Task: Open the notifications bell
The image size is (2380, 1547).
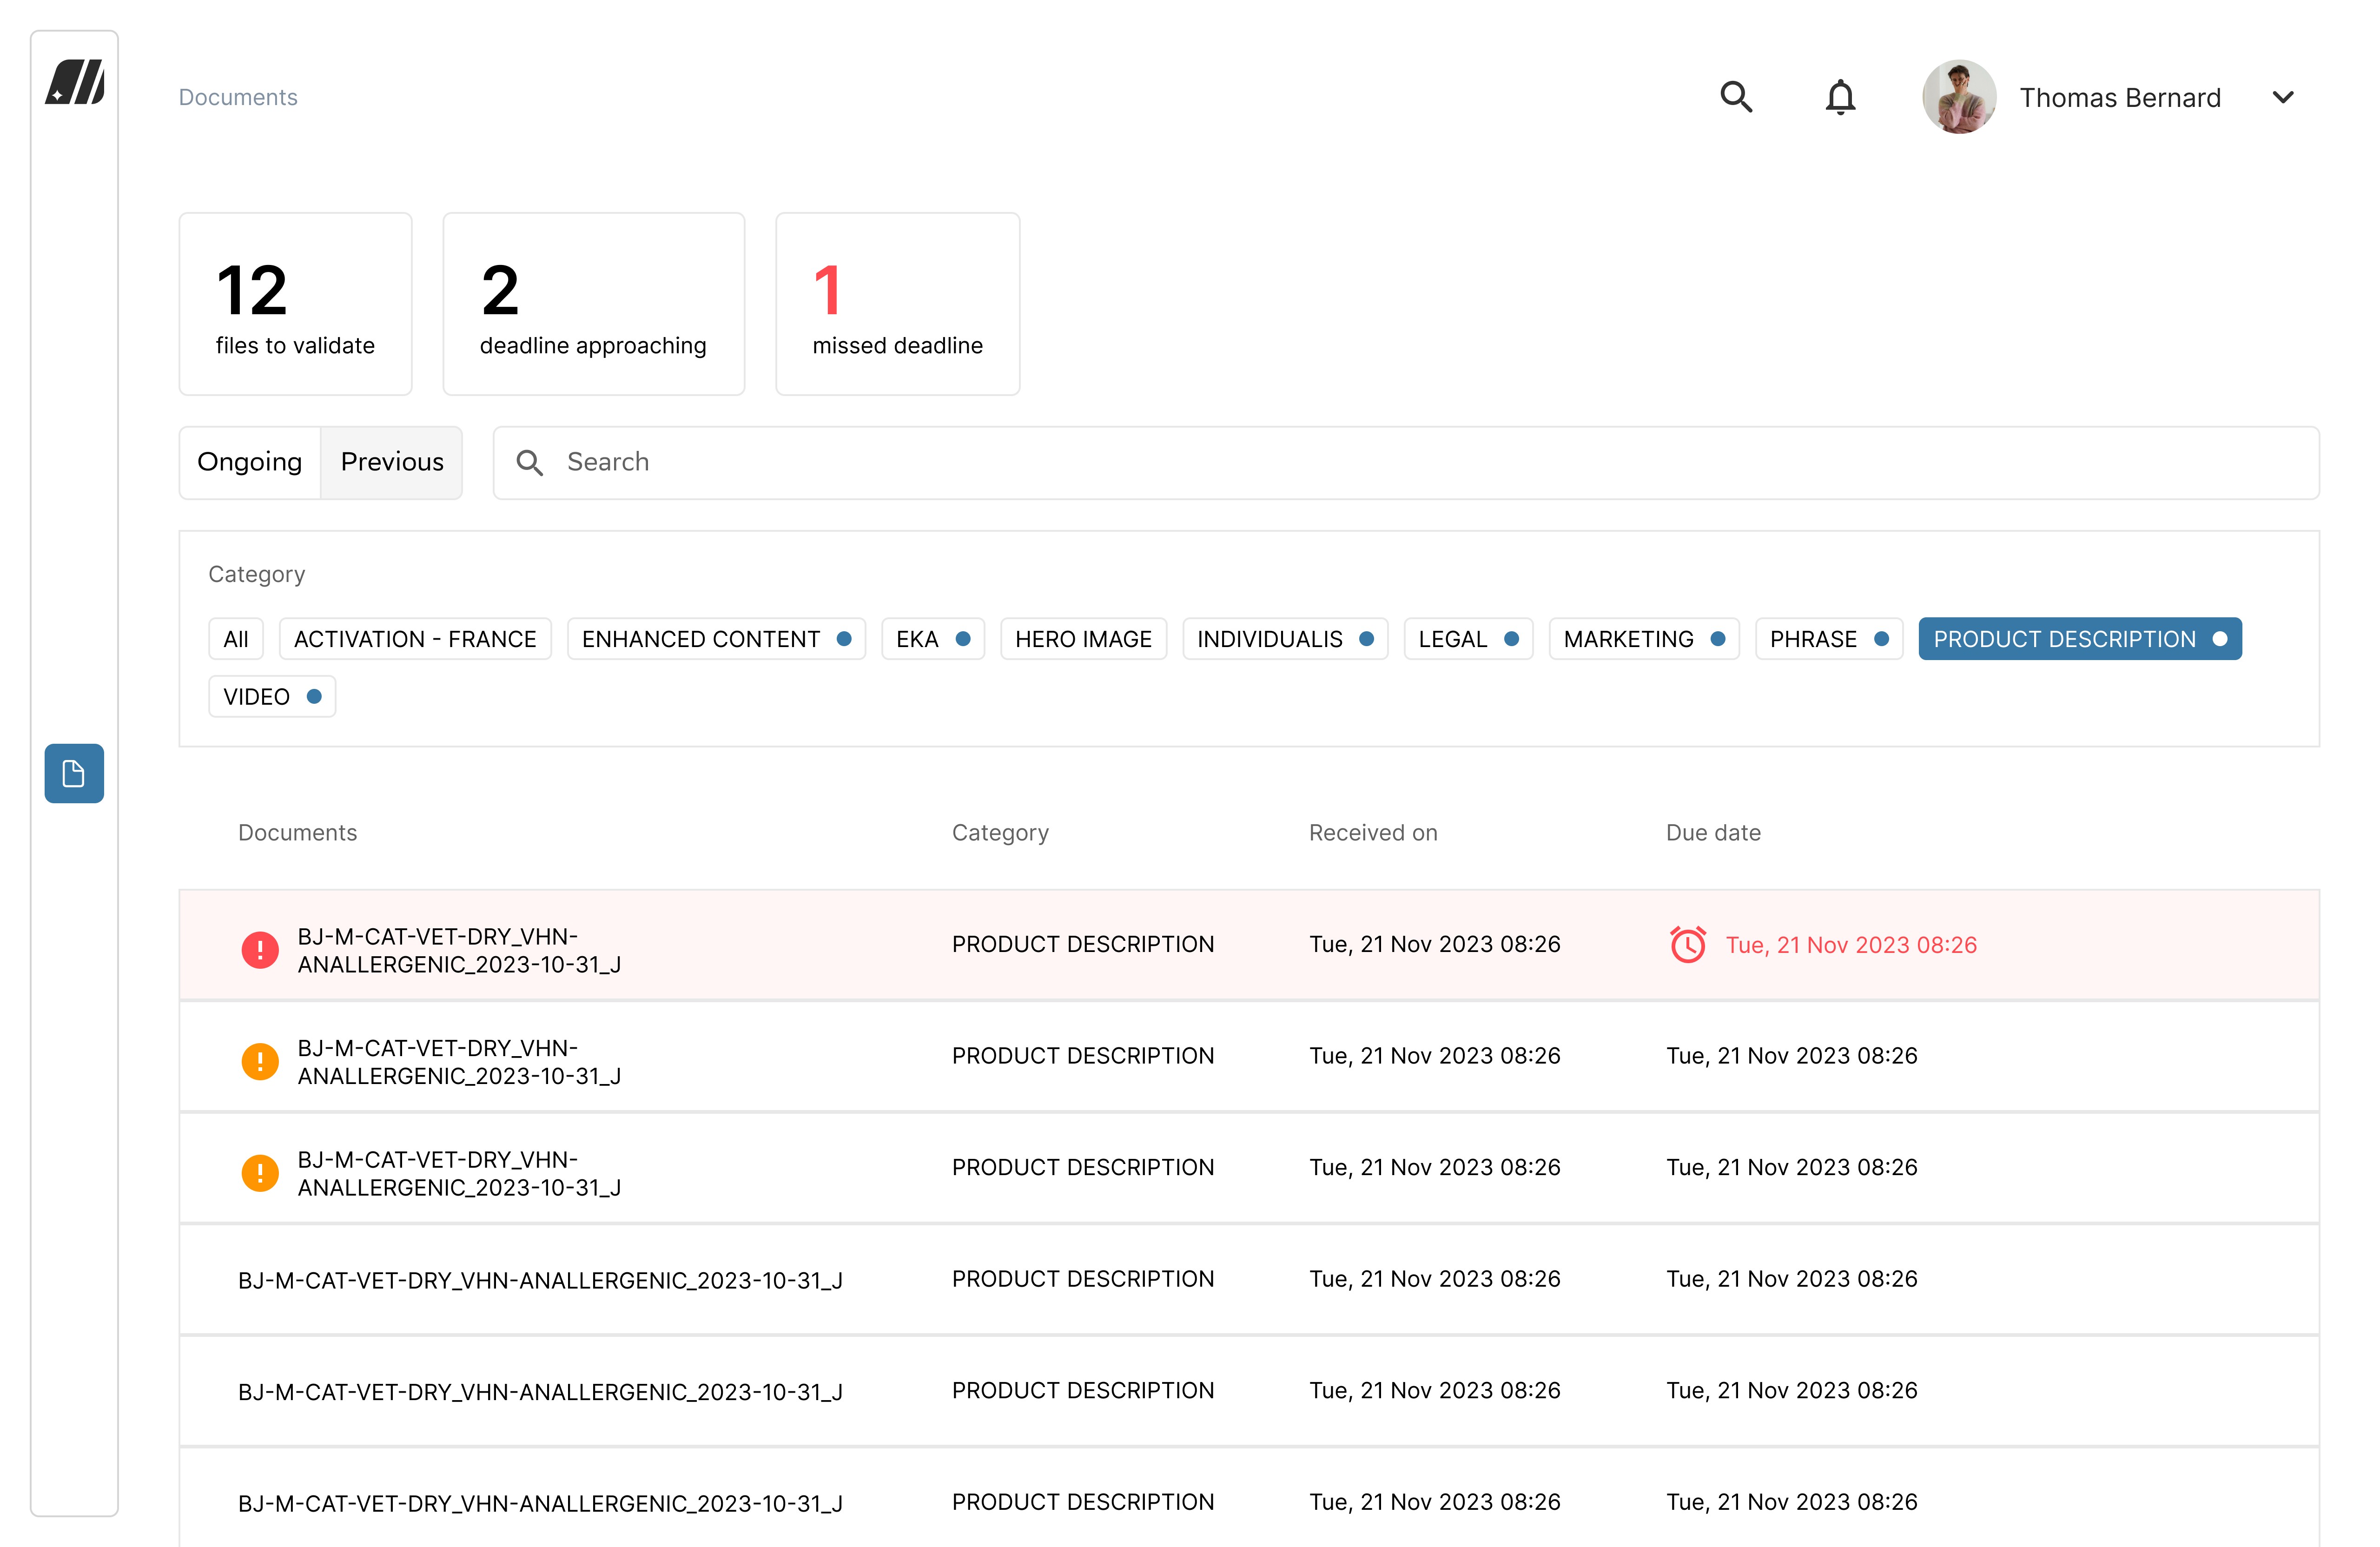Action: pyautogui.click(x=1840, y=97)
